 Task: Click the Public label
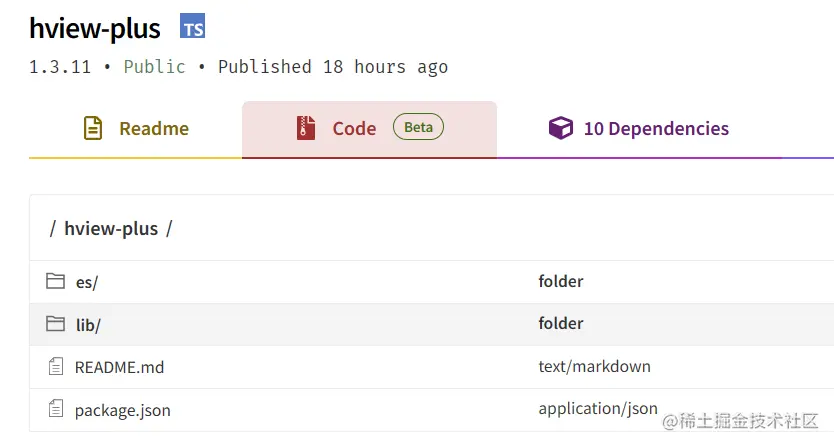(x=154, y=67)
